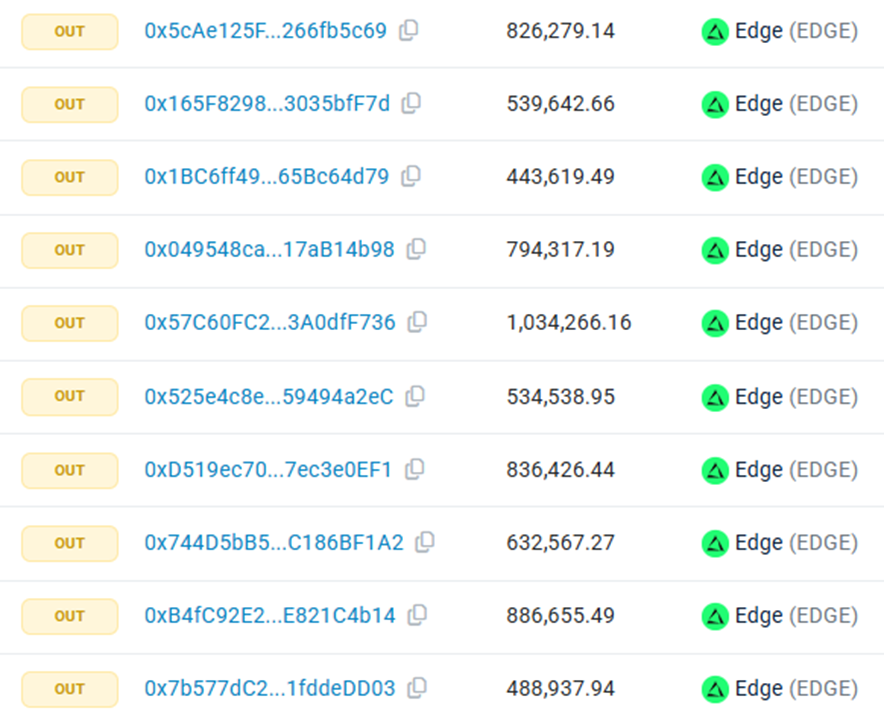Click Edge token icon in 1,034,266.16 row
Screen dimensions: 884x726
[715, 324]
